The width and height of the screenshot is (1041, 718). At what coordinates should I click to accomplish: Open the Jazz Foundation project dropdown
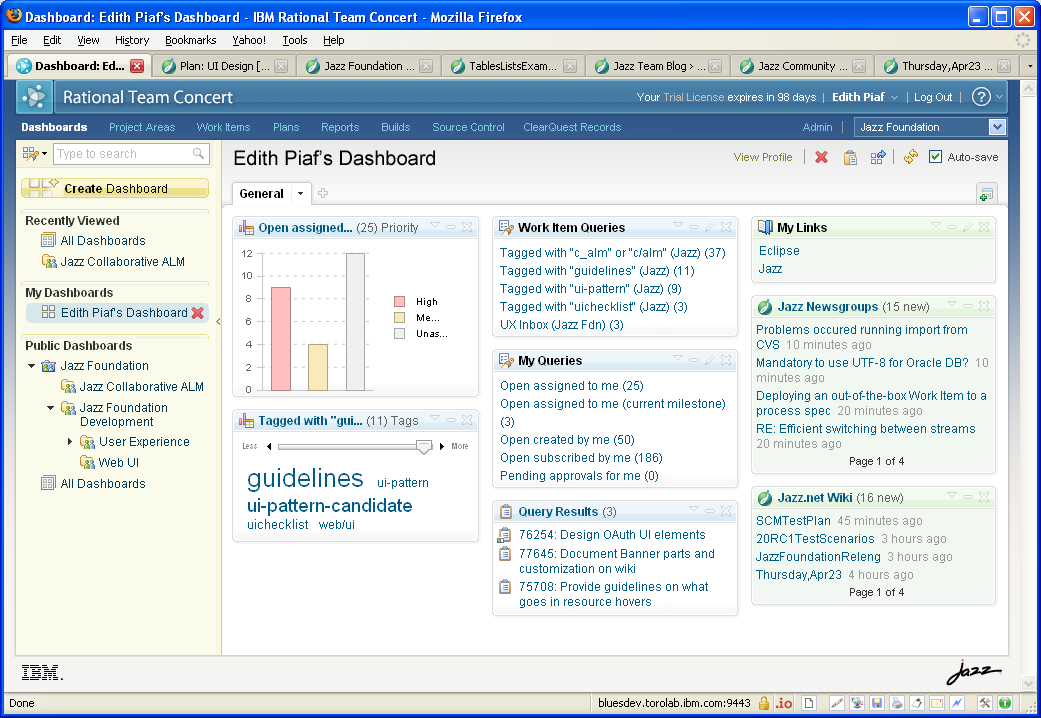pyautogui.click(x=997, y=127)
